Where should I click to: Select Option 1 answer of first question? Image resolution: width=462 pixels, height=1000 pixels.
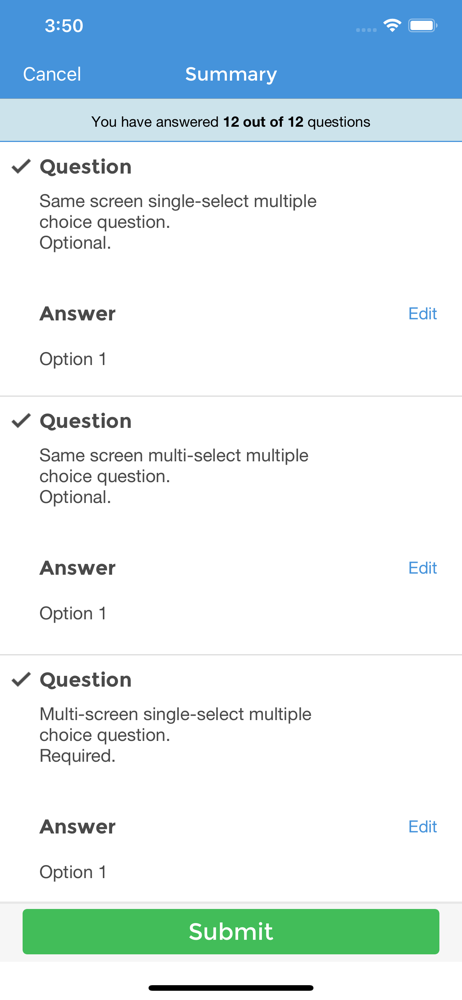[73, 359]
